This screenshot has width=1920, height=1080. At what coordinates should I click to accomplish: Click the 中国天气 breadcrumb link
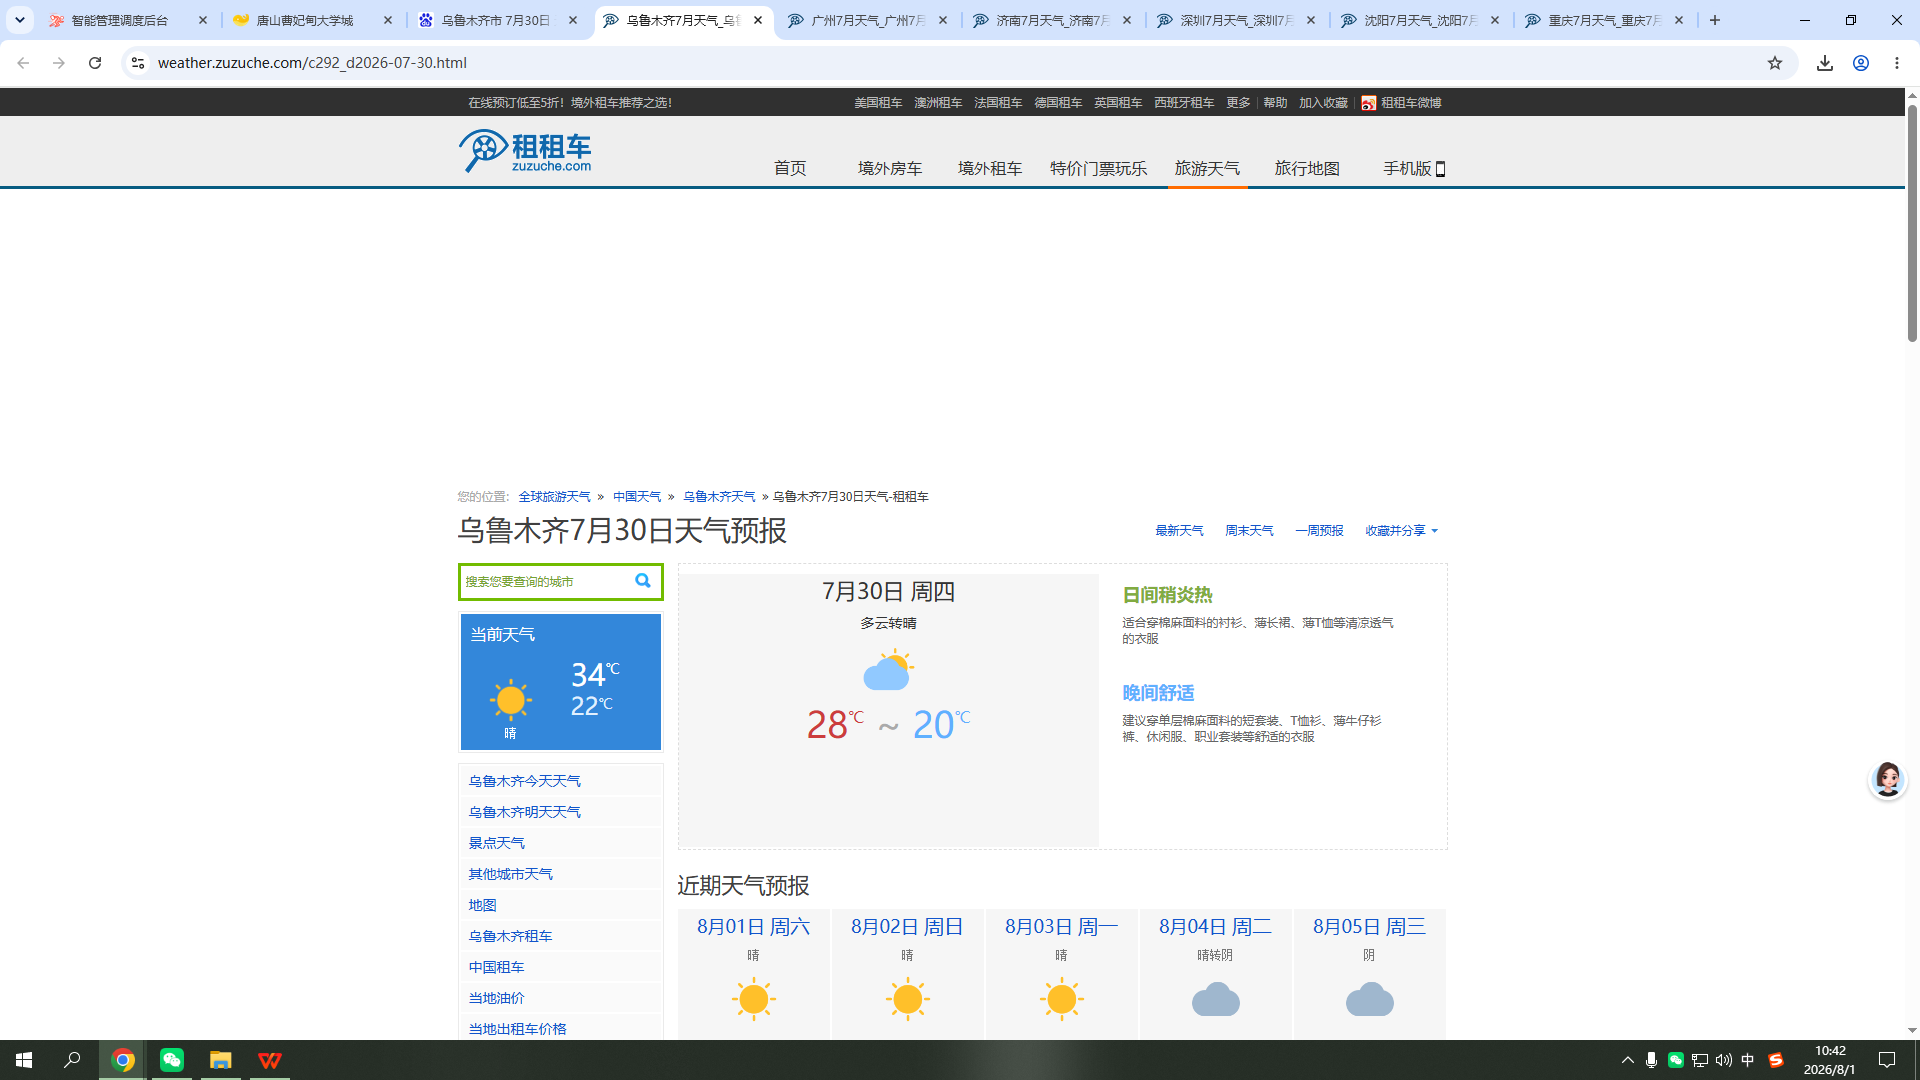coord(637,497)
